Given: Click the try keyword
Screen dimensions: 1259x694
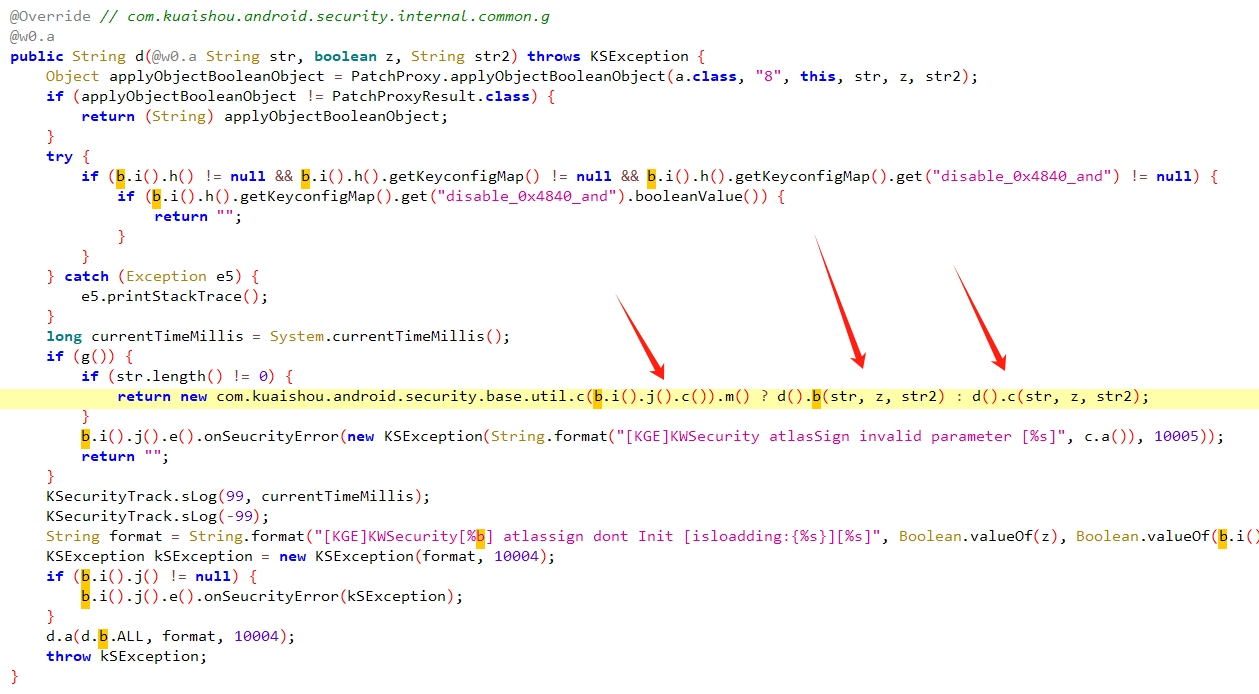Looking at the screenshot, I should [x=59, y=156].
